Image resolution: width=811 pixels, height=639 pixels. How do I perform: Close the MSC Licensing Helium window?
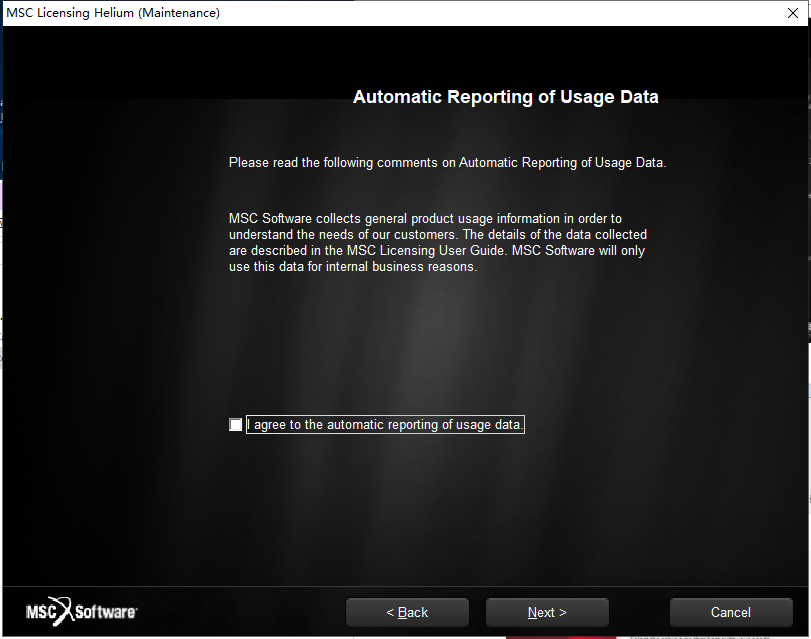point(792,13)
